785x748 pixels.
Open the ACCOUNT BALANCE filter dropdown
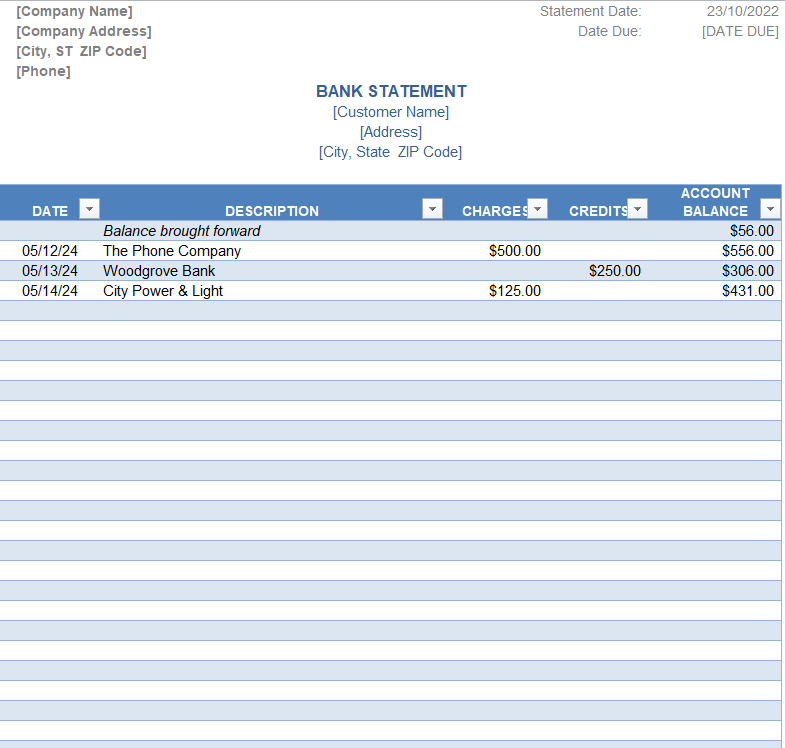click(770, 209)
